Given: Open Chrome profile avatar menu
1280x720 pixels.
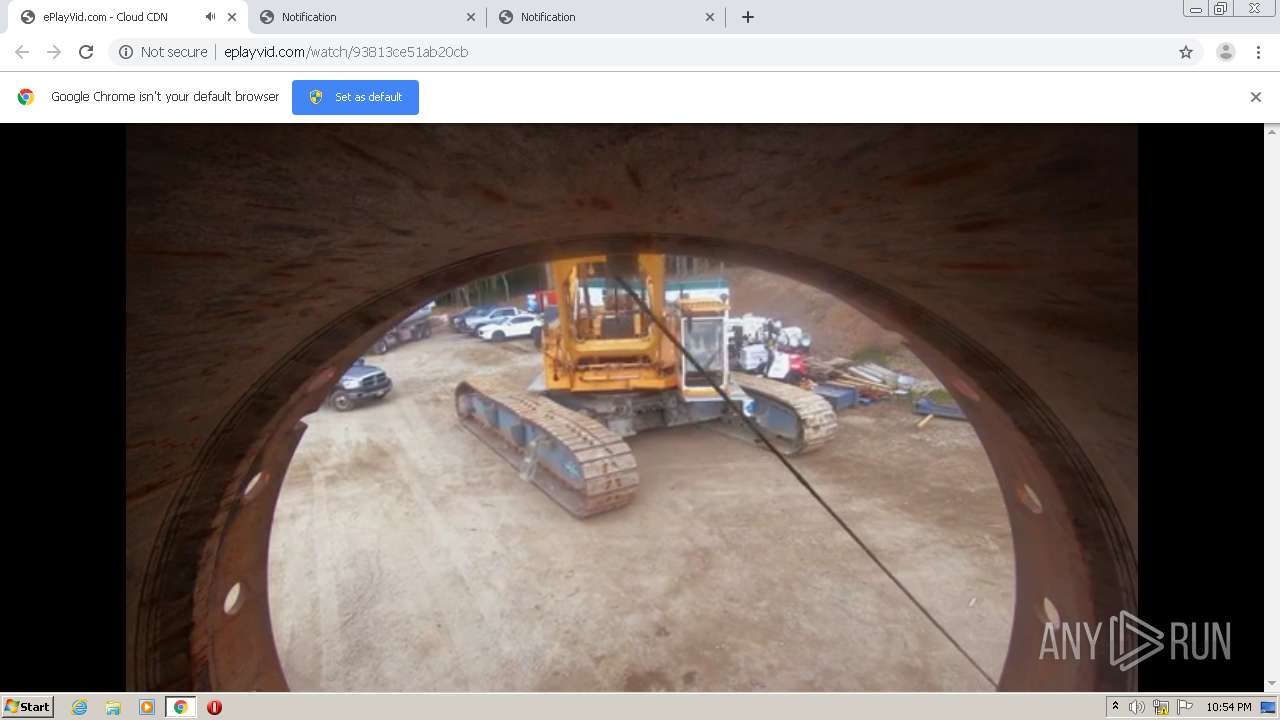Looking at the screenshot, I should click(x=1226, y=52).
